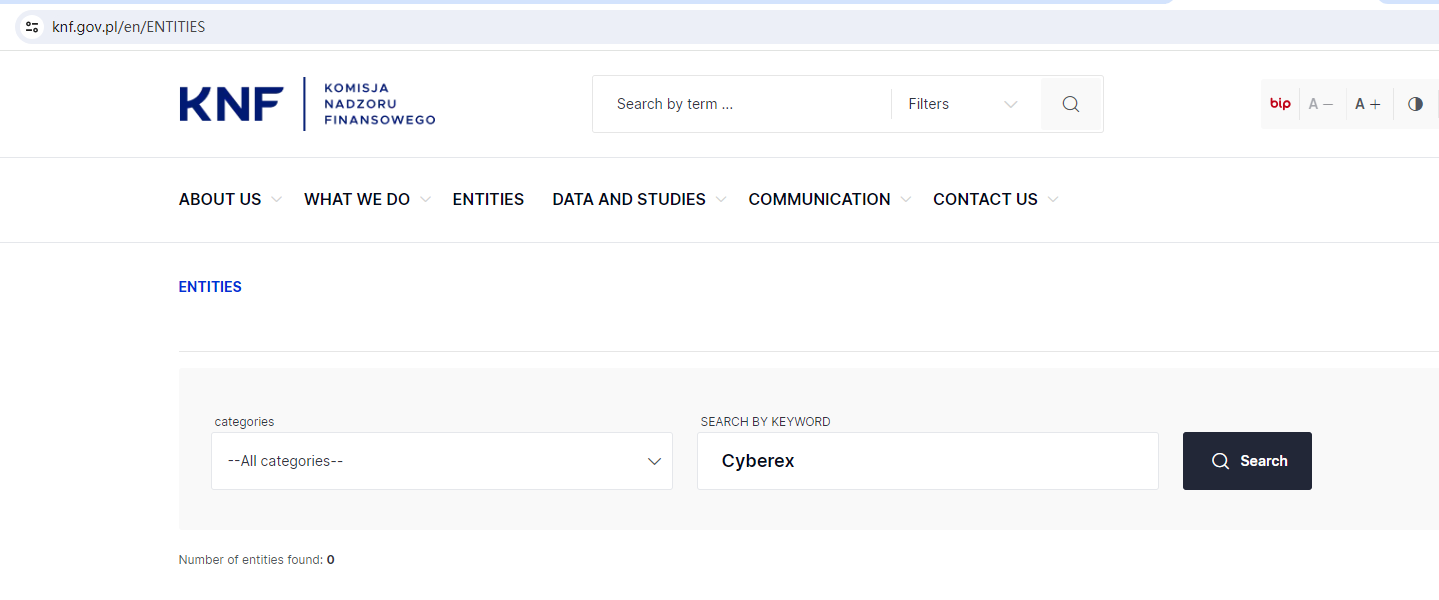Open the BIP bulletin icon
The width and height of the screenshot is (1439, 600).
click(1280, 104)
